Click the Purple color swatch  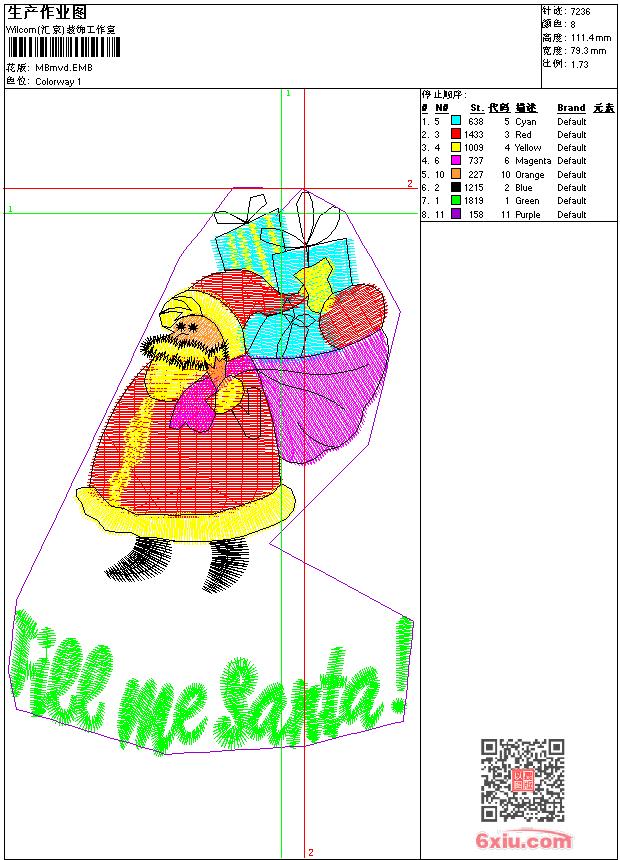[x=455, y=214]
